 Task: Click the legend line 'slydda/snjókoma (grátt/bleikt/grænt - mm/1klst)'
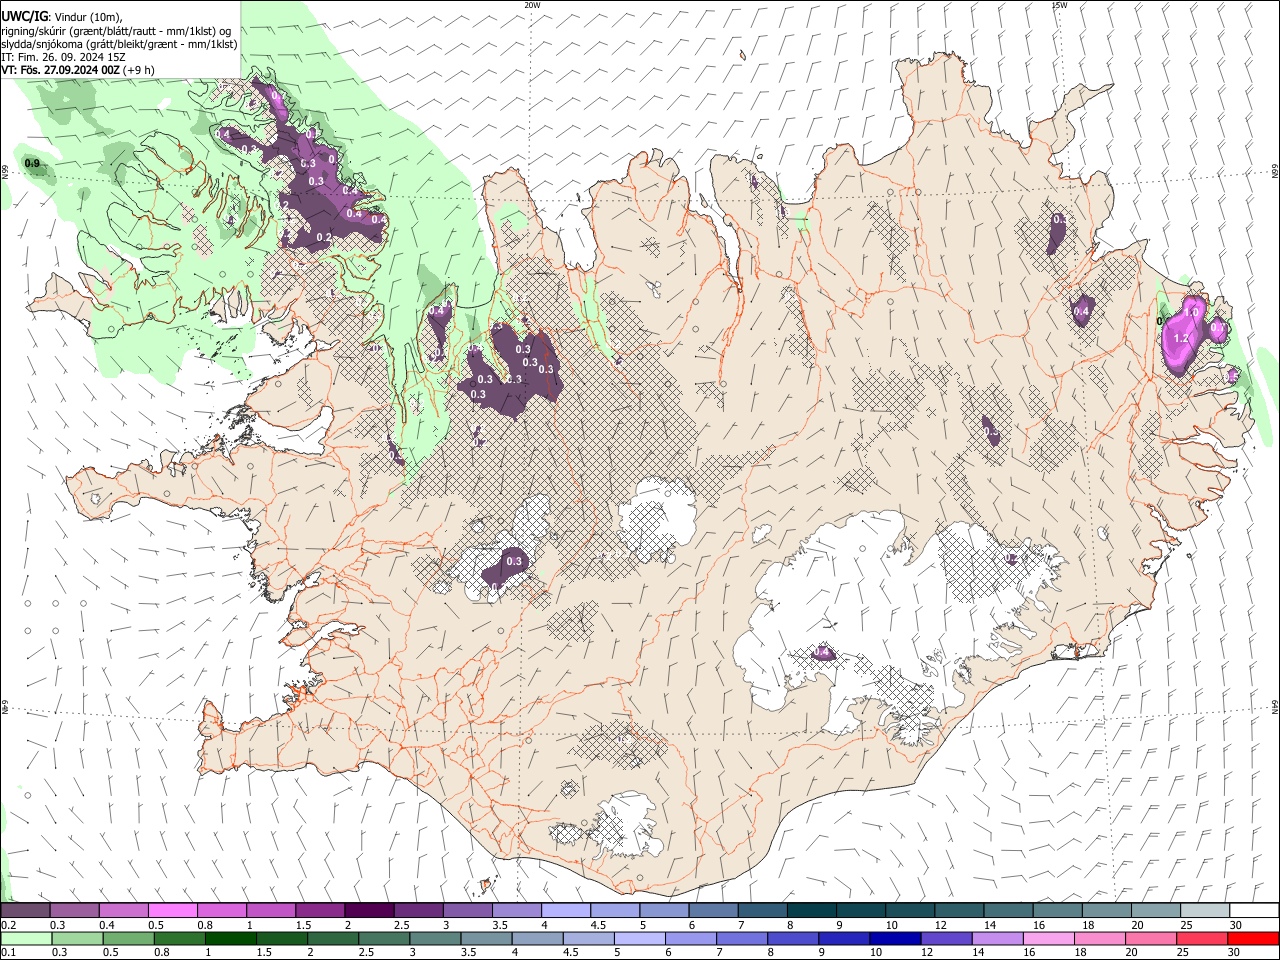pos(119,44)
